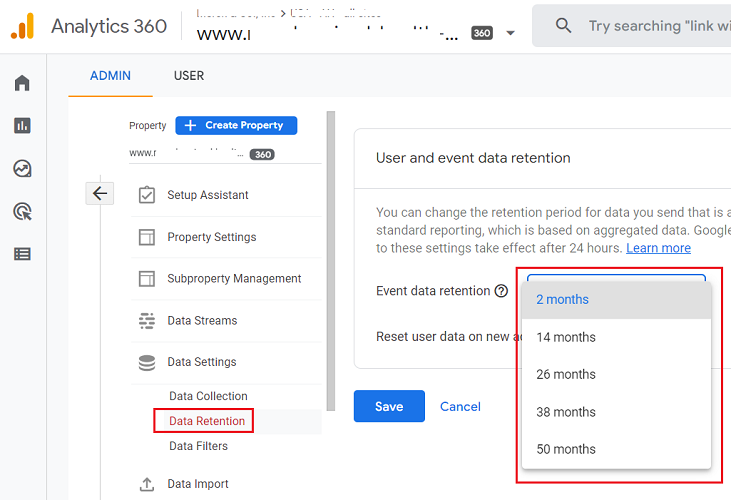Image resolution: width=731 pixels, height=500 pixels.
Task: Open the Advertising cursor target icon
Action: click(x=22, y=211)
